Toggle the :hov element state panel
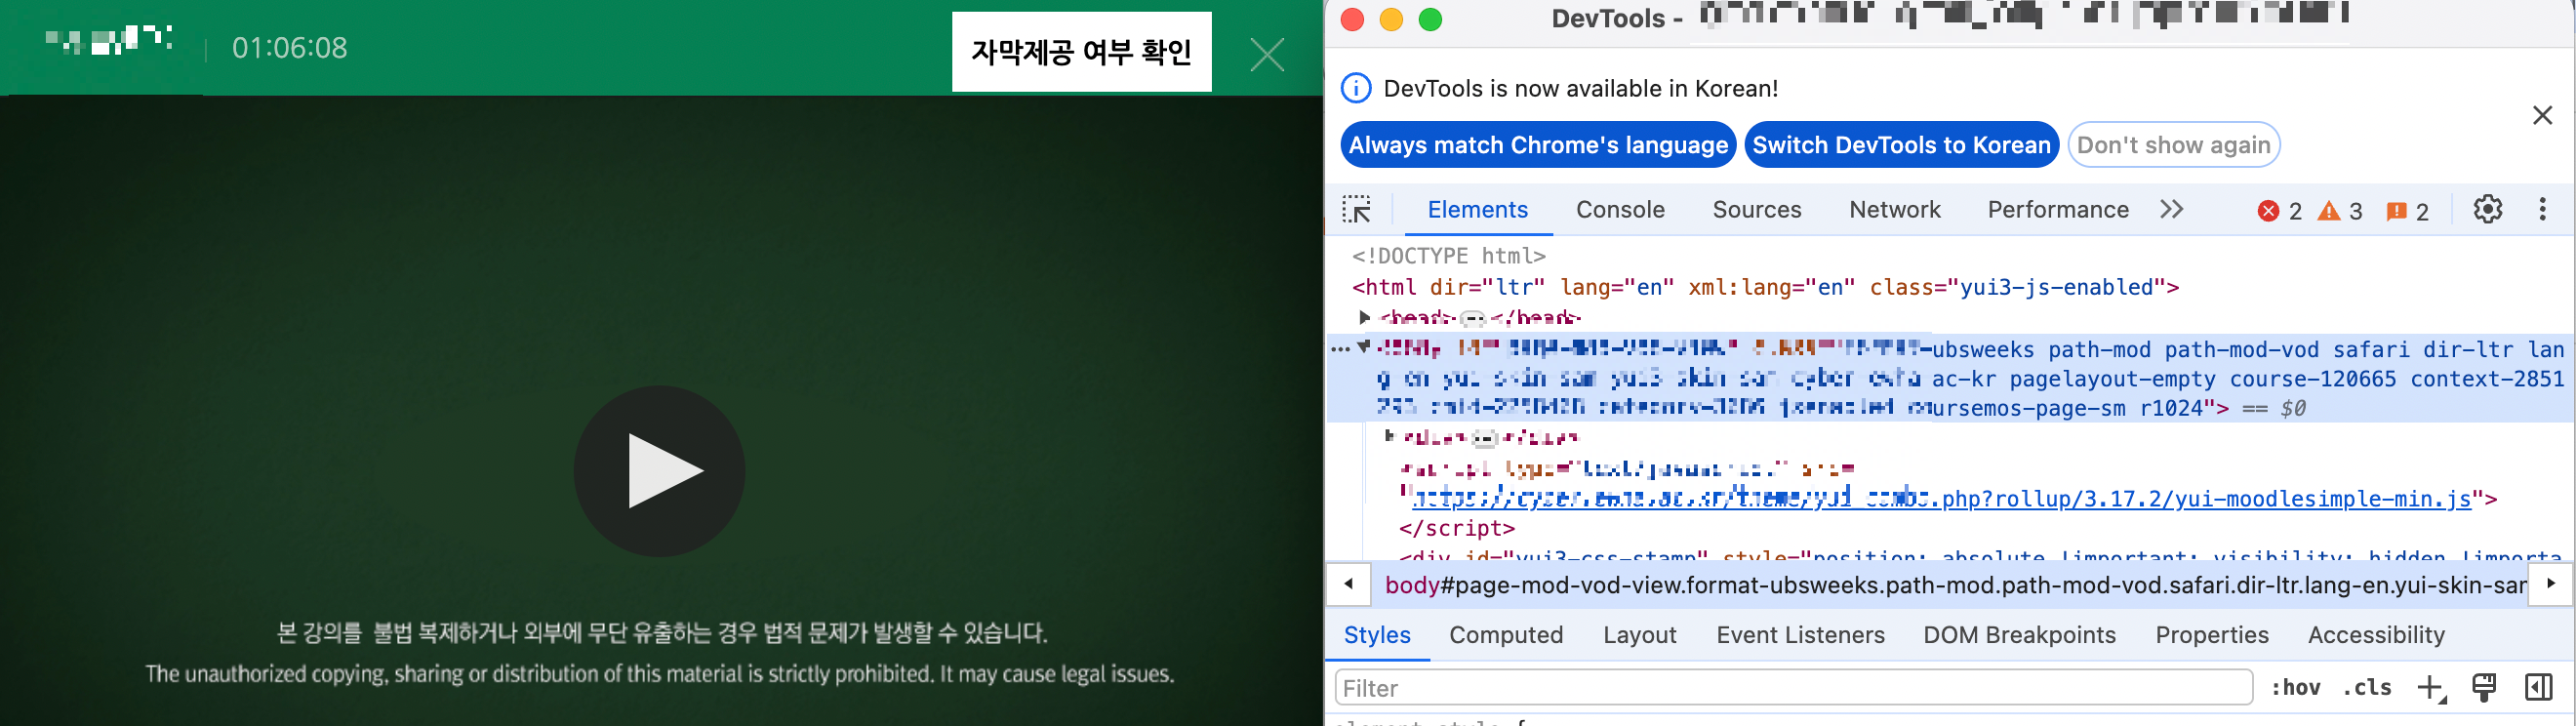 pyautogui.click(x=2296, y=688)
